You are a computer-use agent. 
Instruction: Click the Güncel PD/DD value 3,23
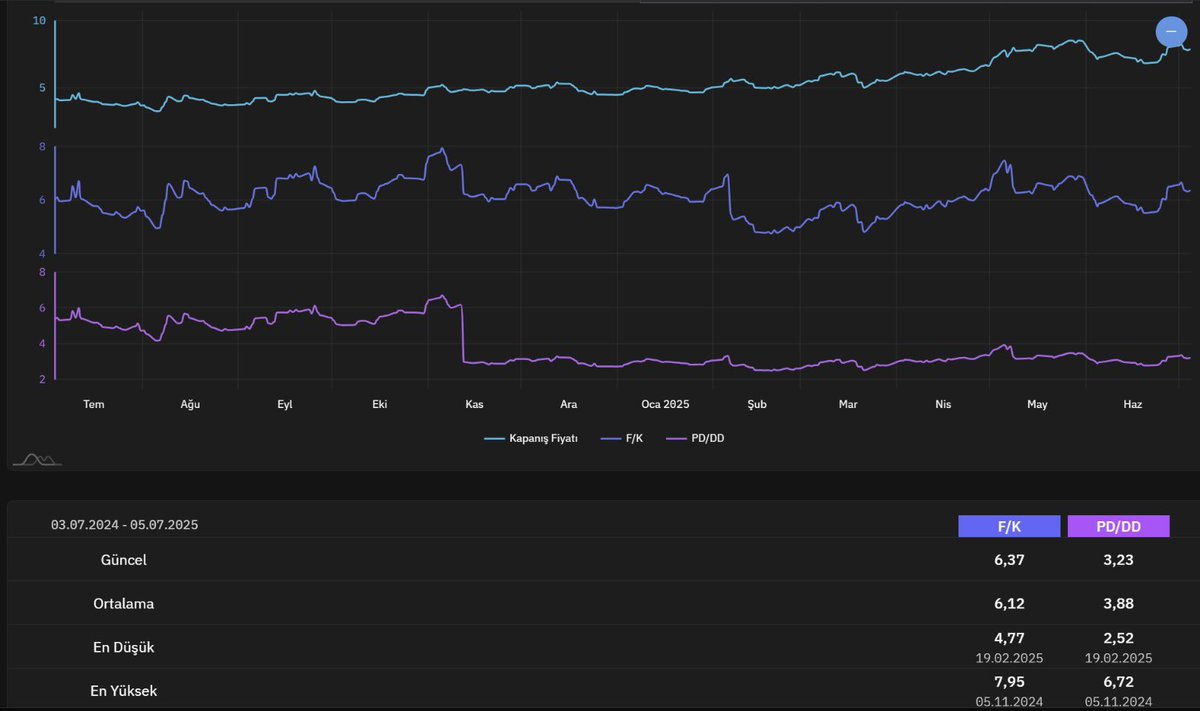(x=1118, y=560)
